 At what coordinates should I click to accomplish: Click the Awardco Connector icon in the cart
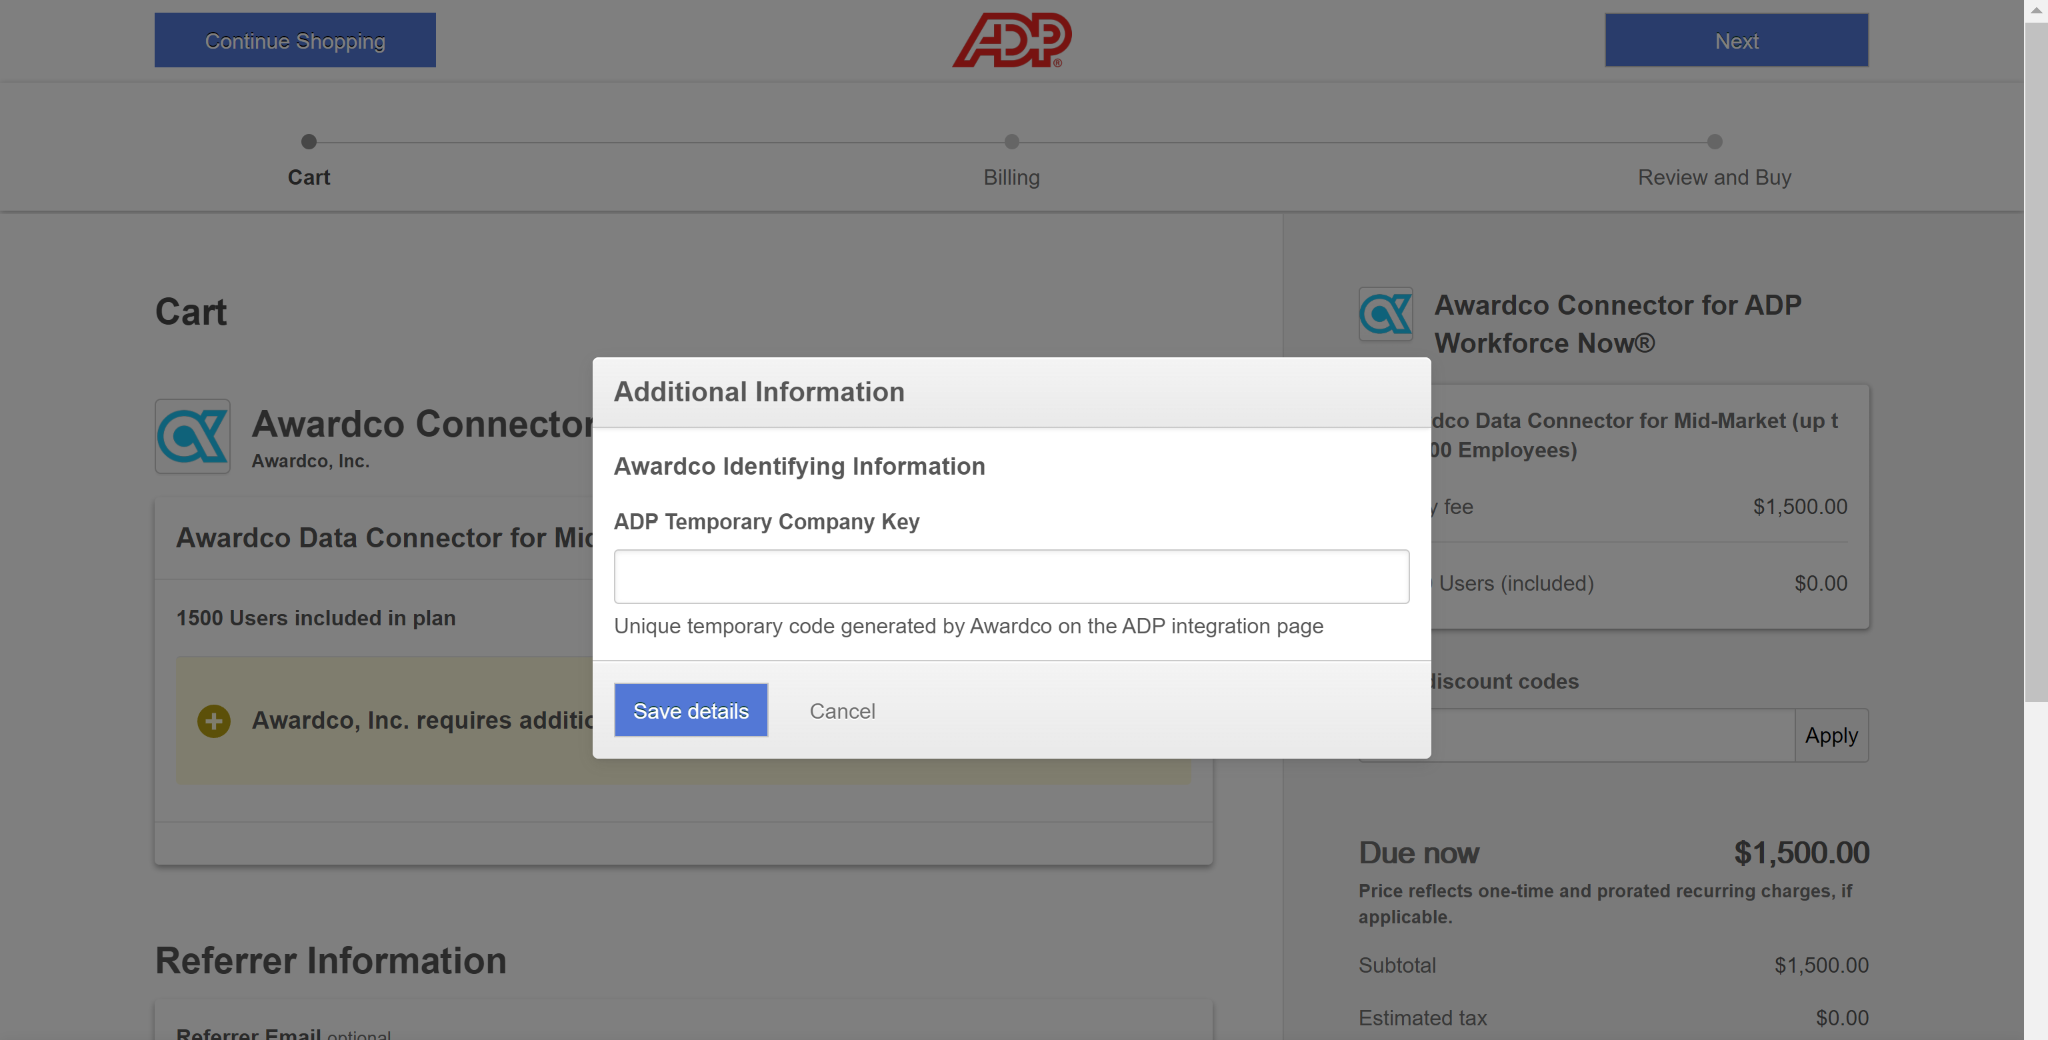tap(192, 436)
